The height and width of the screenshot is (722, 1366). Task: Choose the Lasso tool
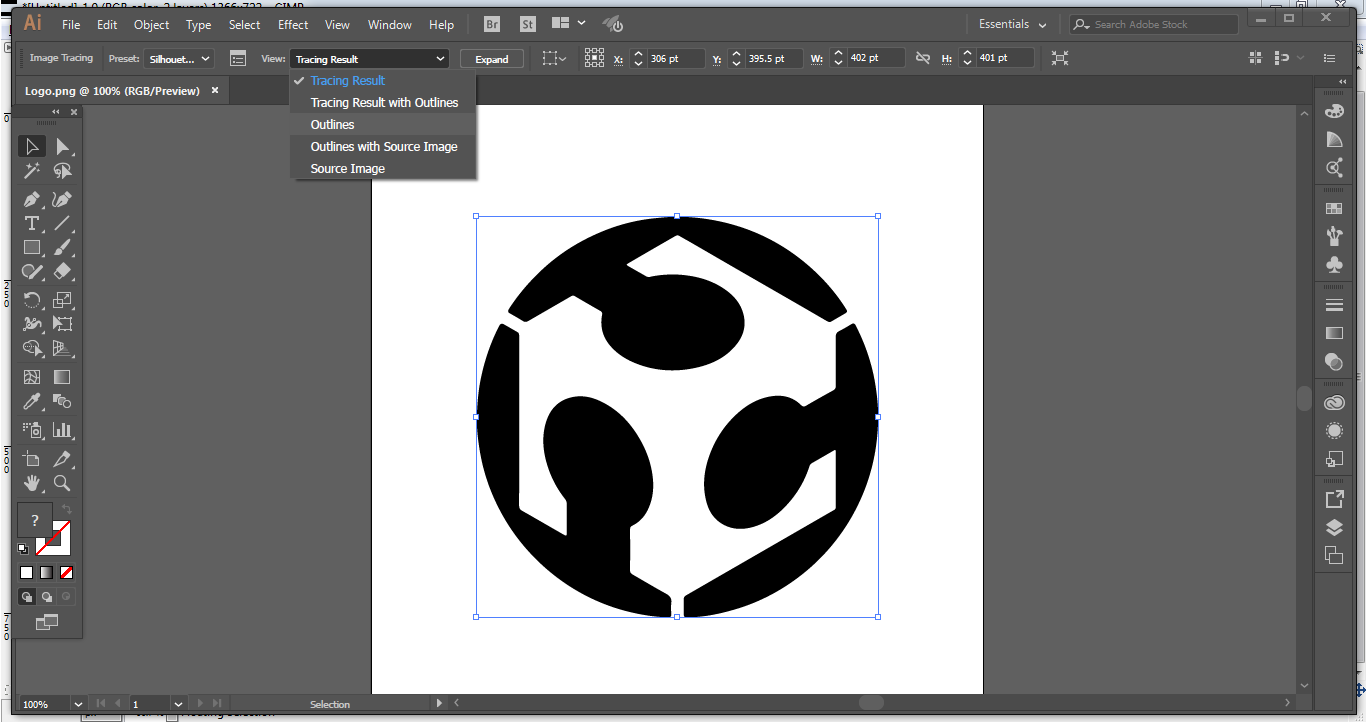[x=62, y=171]
